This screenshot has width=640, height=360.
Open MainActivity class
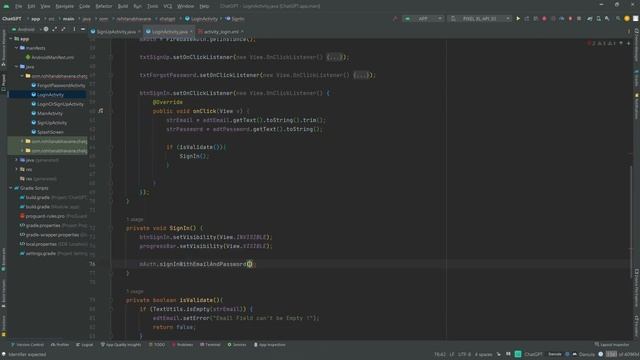pos(47,113)
